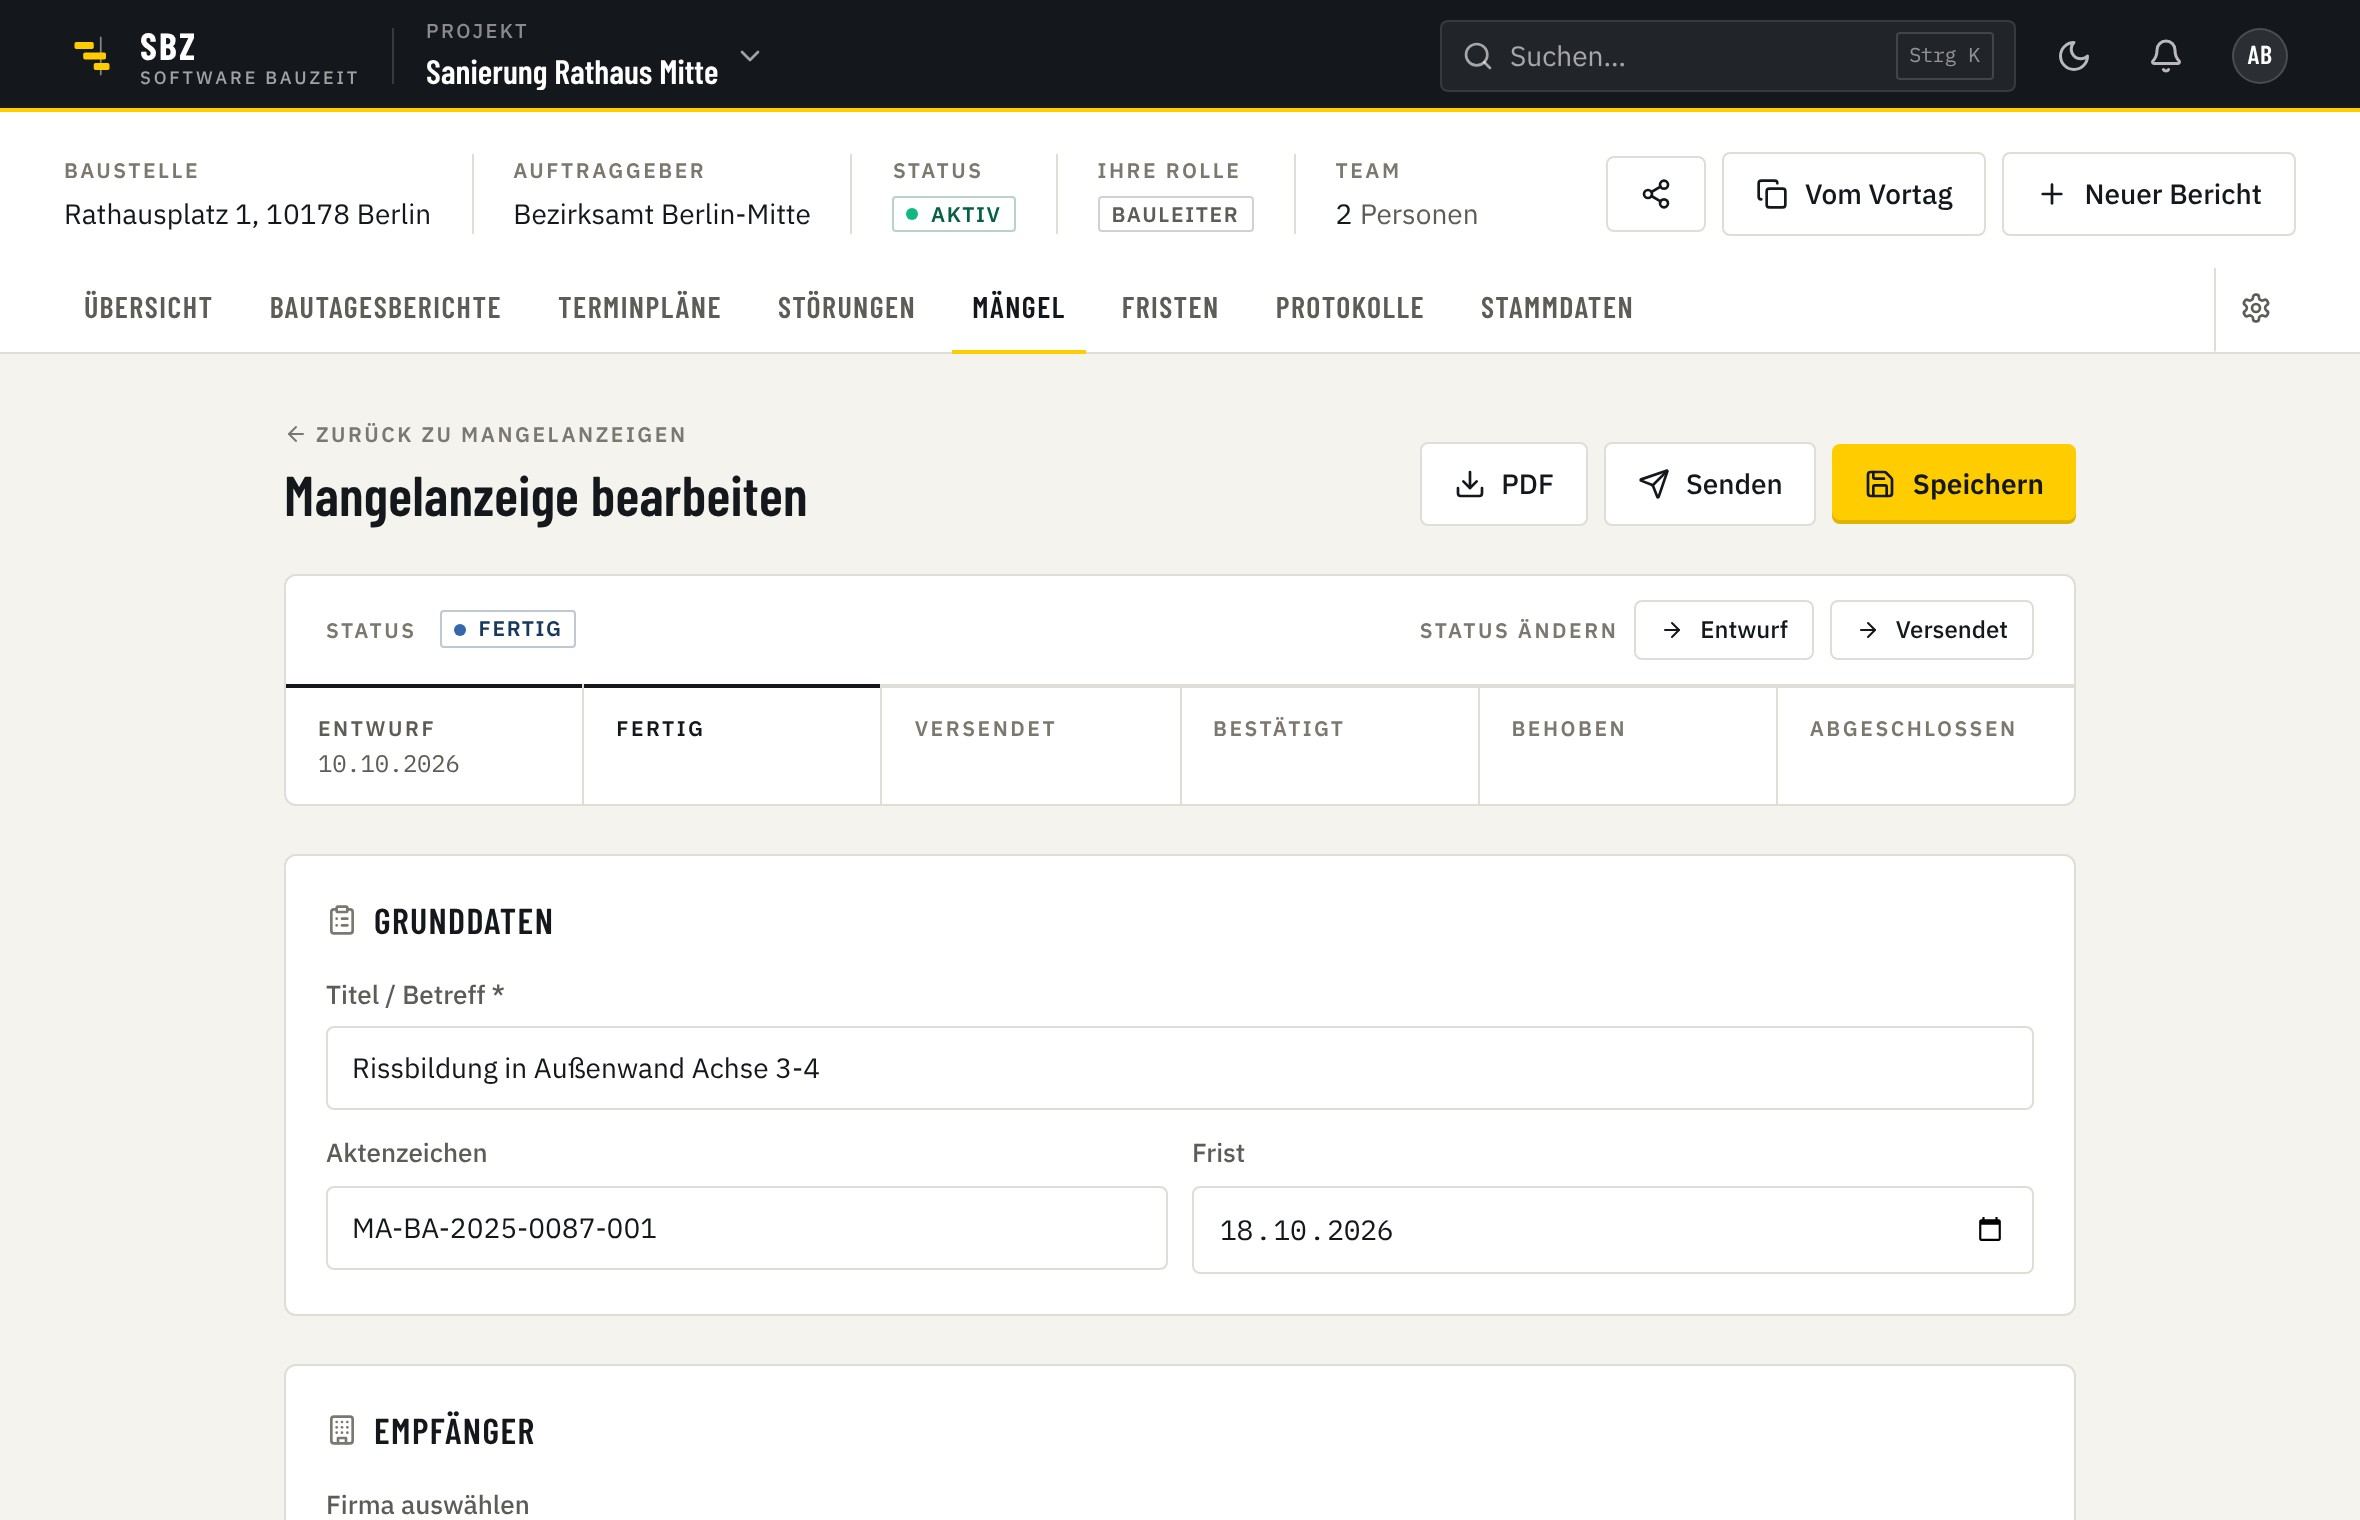Edit the Titel / Betreff field
Image resolution: width=2360 pixels, height=1520 pixels.
tap(1179, 1068)
